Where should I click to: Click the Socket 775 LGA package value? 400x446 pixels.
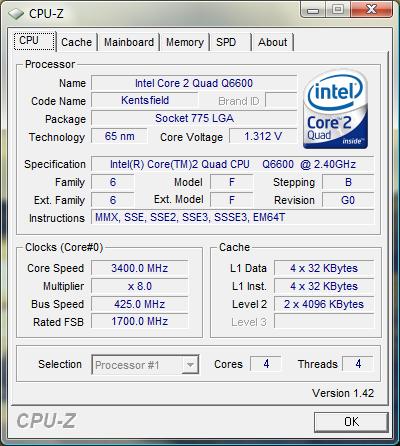[194, 118]
